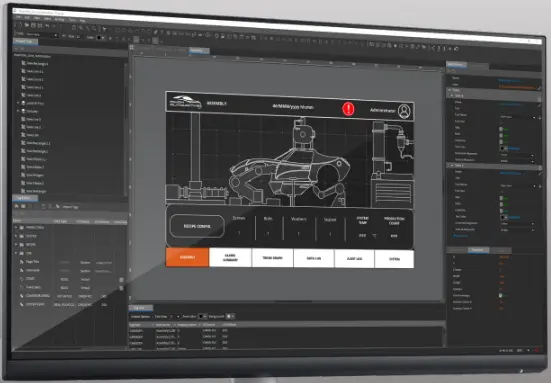Screen dimensions: 551x383
Task: Click the Background color swatch in the Tag Use toolbar
Action: click(x=229, y=317)
